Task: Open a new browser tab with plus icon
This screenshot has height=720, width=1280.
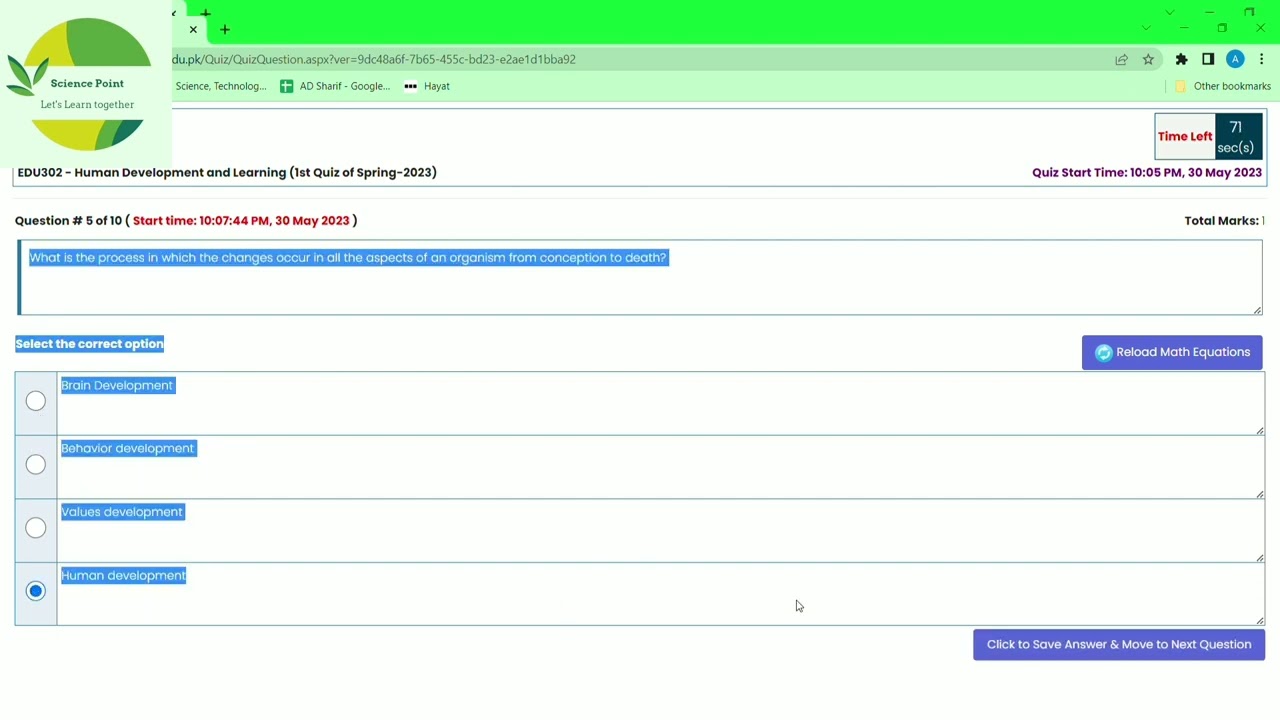Action: tap(225, 30)
